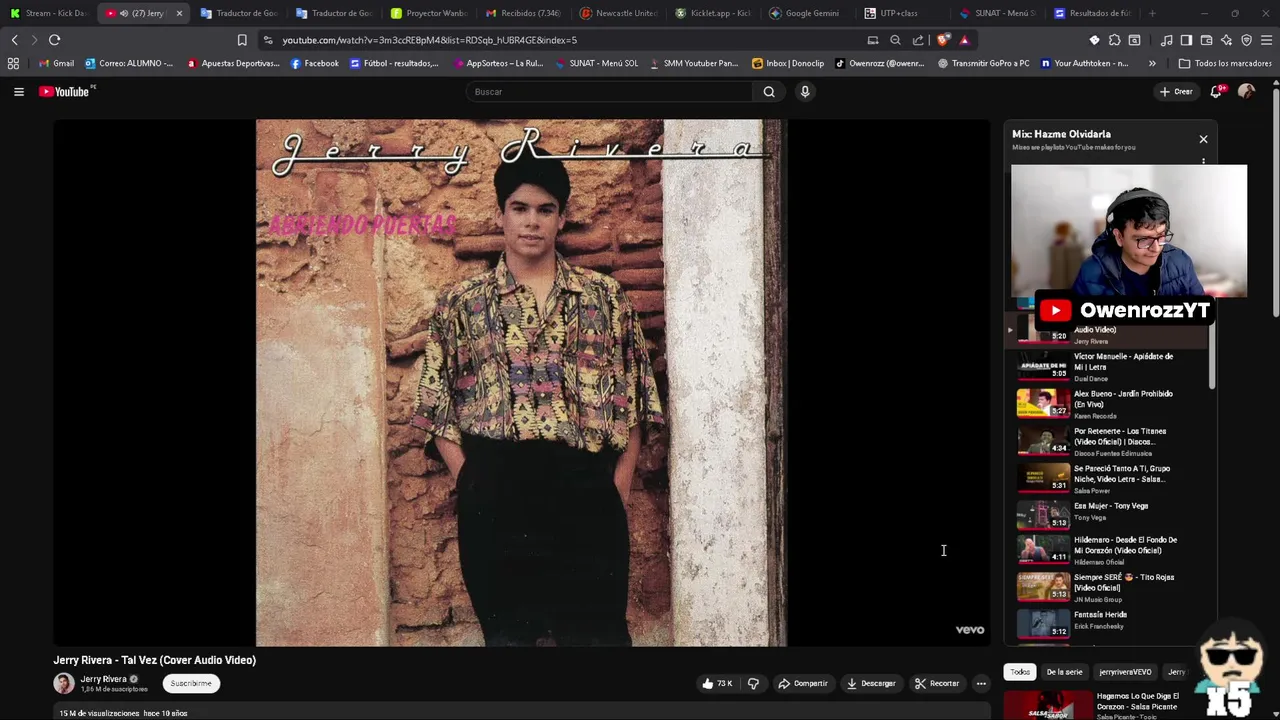
Task: Switch to the Stream - Kick Dashboard tab
Action: click(49, 13)
